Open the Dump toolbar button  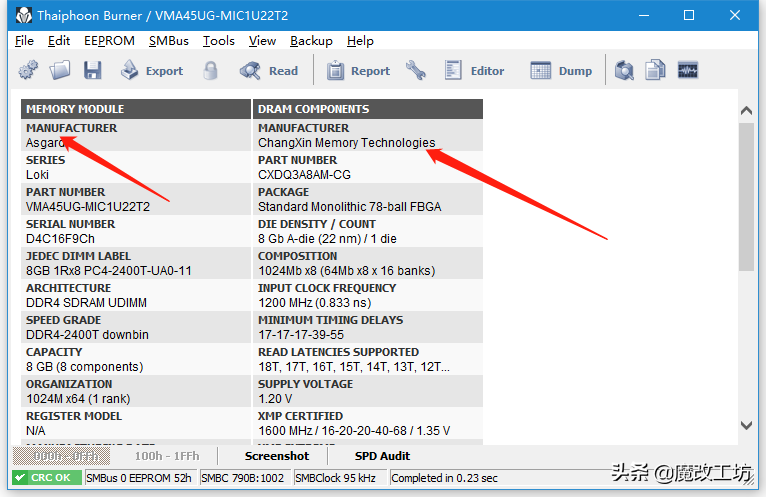pyautogui.click(x=561, y=70)
